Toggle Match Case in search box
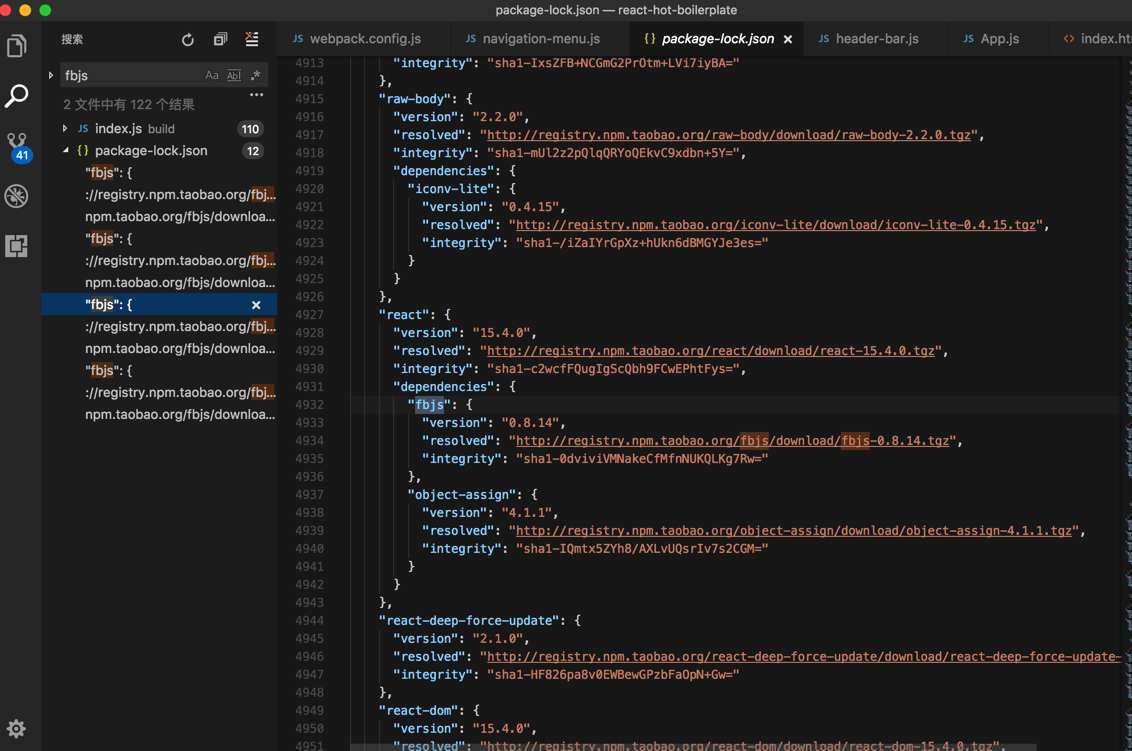 pos(211,76)
